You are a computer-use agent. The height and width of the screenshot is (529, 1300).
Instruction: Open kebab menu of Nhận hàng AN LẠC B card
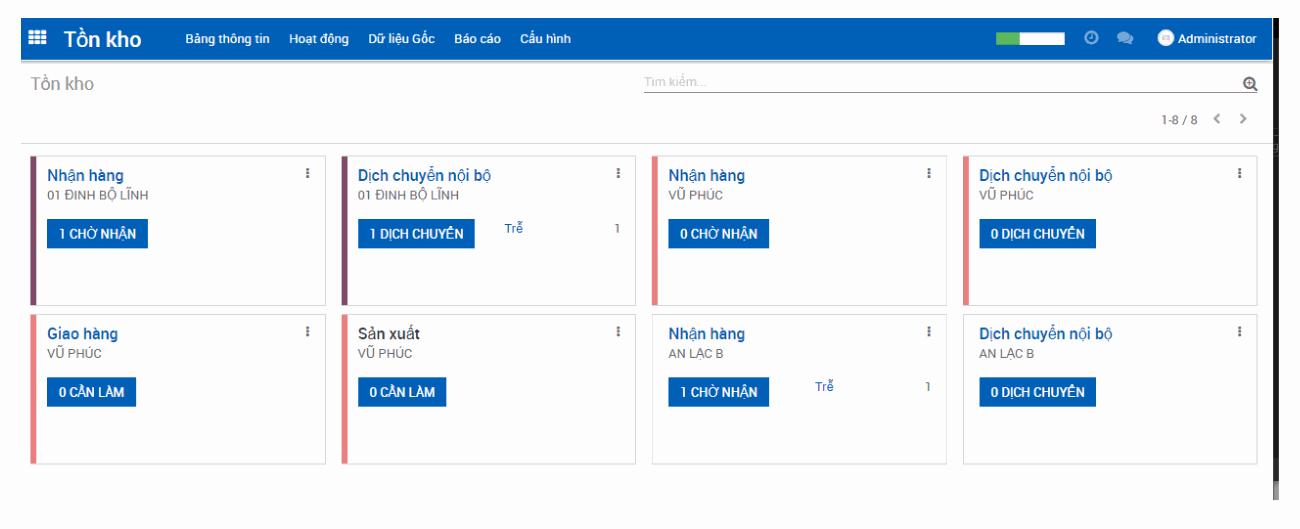[928, 331]
